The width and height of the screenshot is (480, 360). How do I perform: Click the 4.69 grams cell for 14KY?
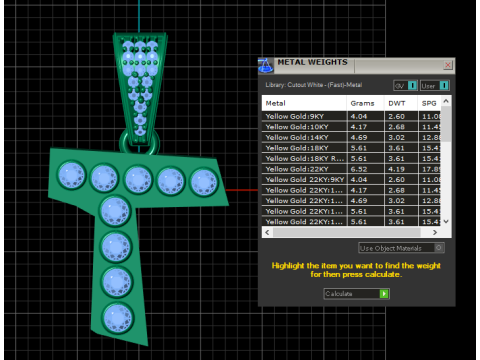(x=365, y=137)
